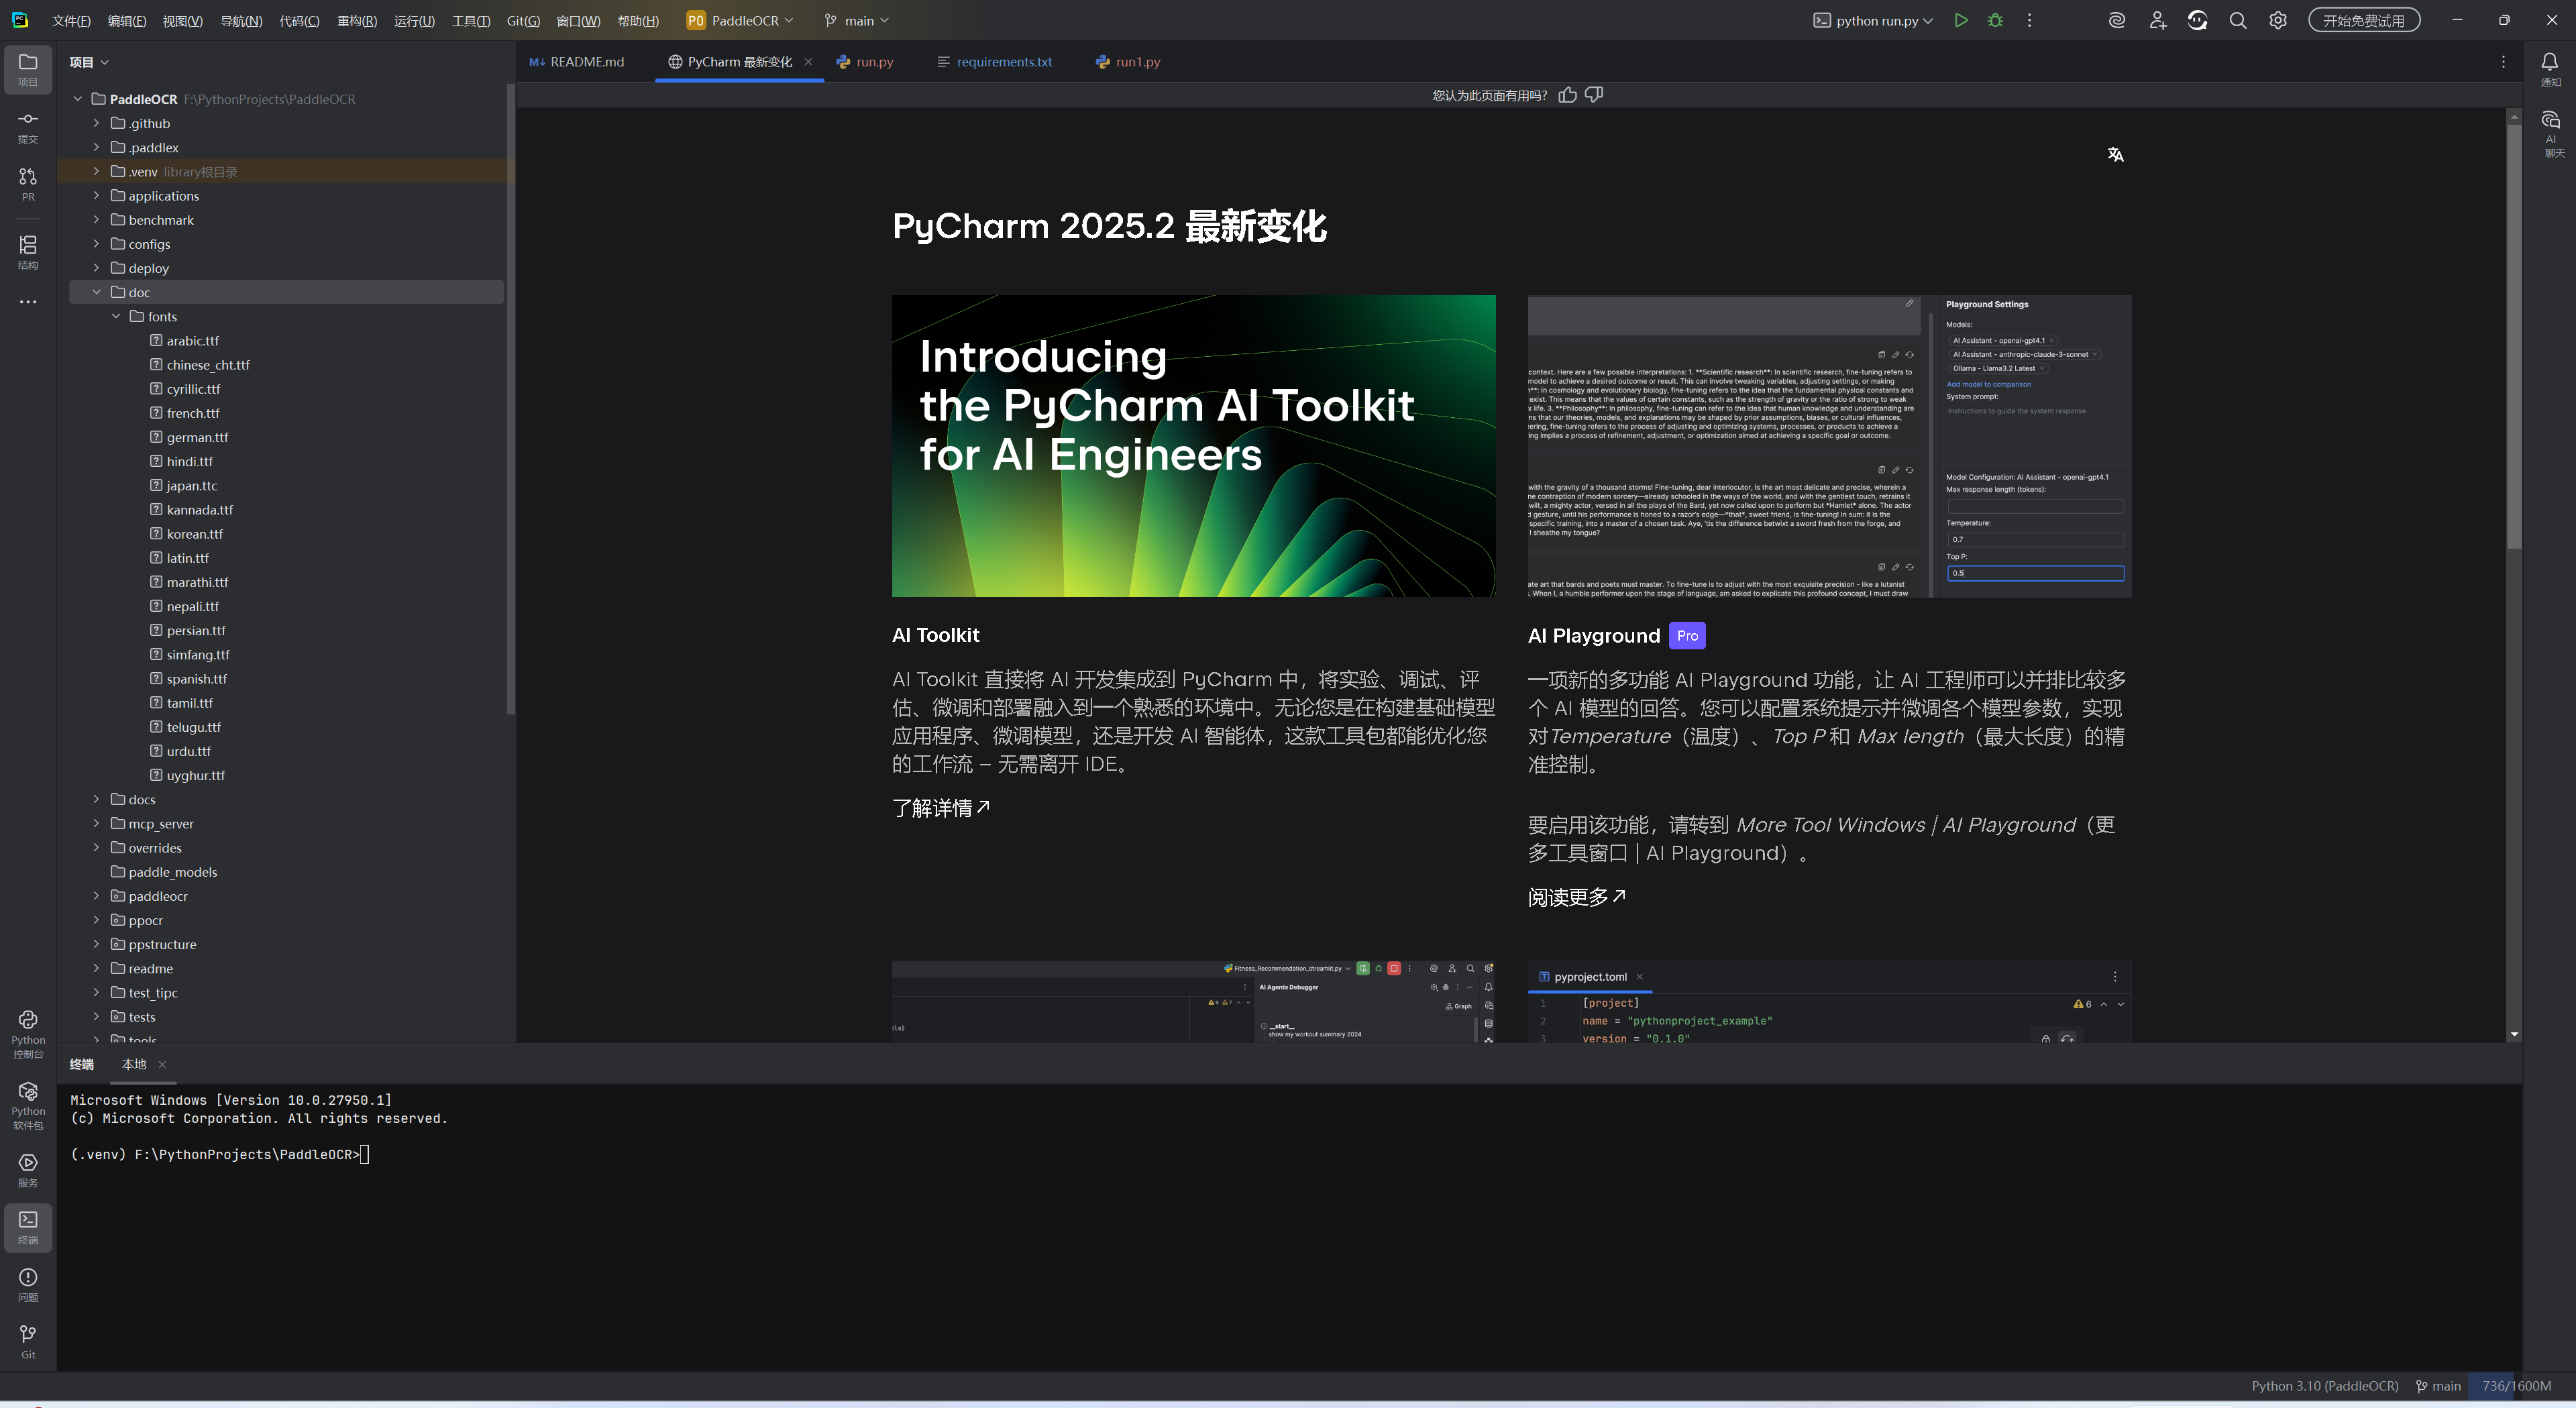Screen dimensions: 2576x1408
Task: Switch to the README.md tab
Action: click(x=577, y=62)
